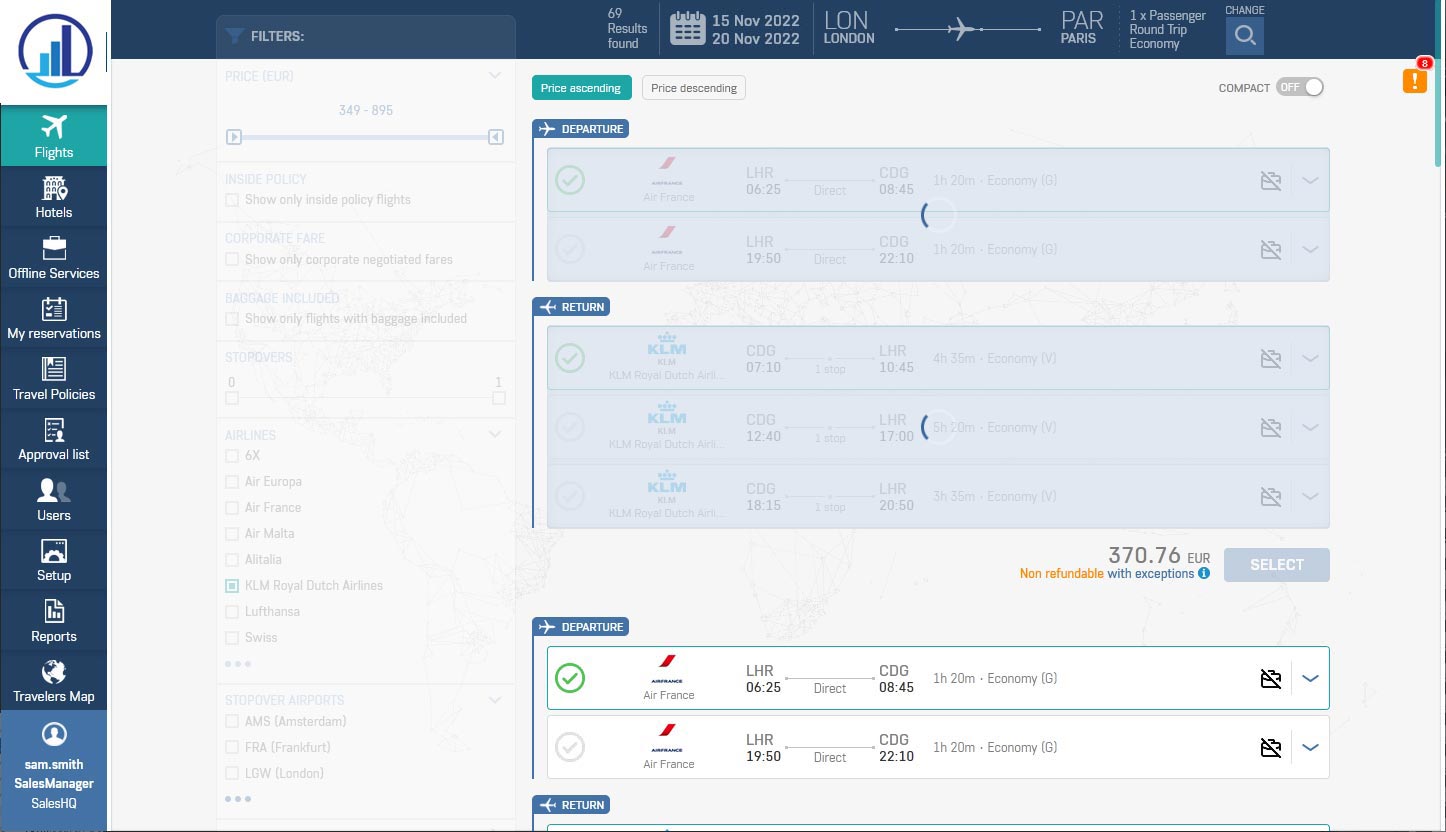The width and height of the screenshot is (1446, 832).
Task: Click the calendar icon beside travel dates
Action: pos(687,28)
